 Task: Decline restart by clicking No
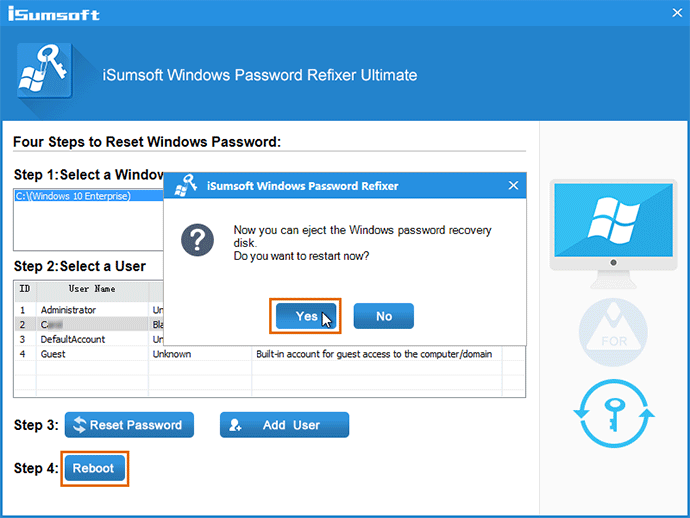(384, 316)
